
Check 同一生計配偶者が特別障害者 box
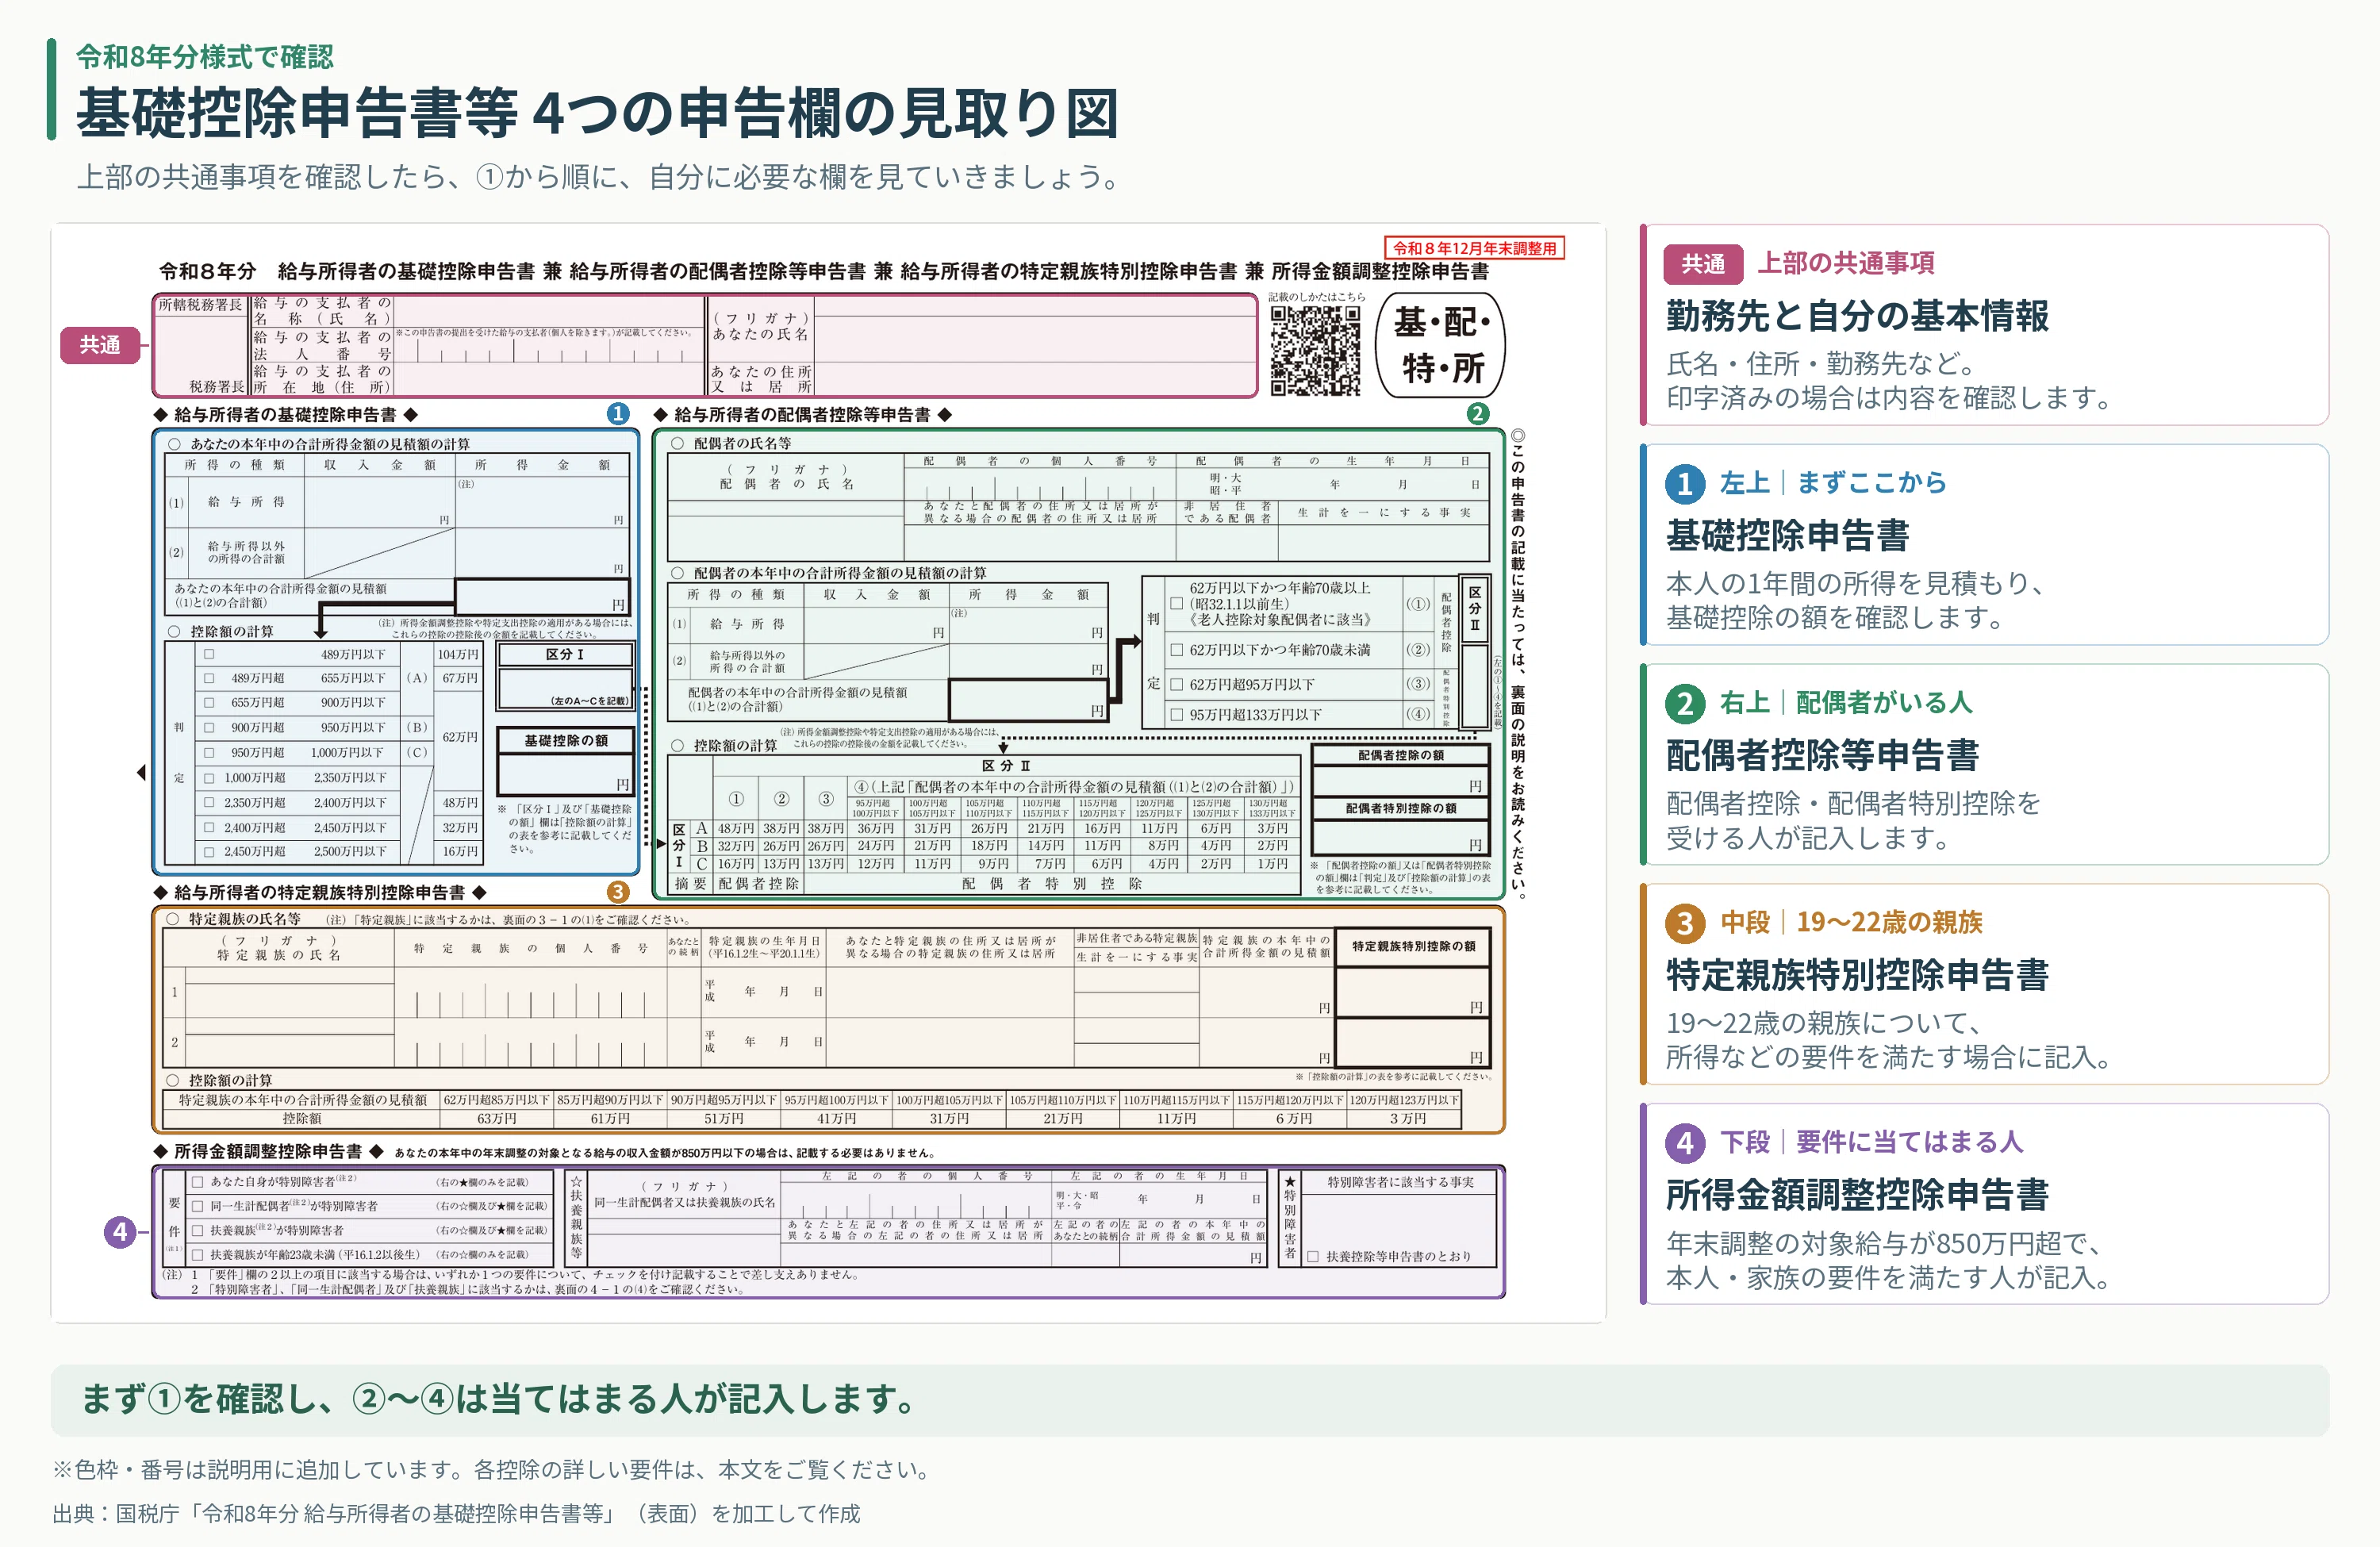[198, 1207]
